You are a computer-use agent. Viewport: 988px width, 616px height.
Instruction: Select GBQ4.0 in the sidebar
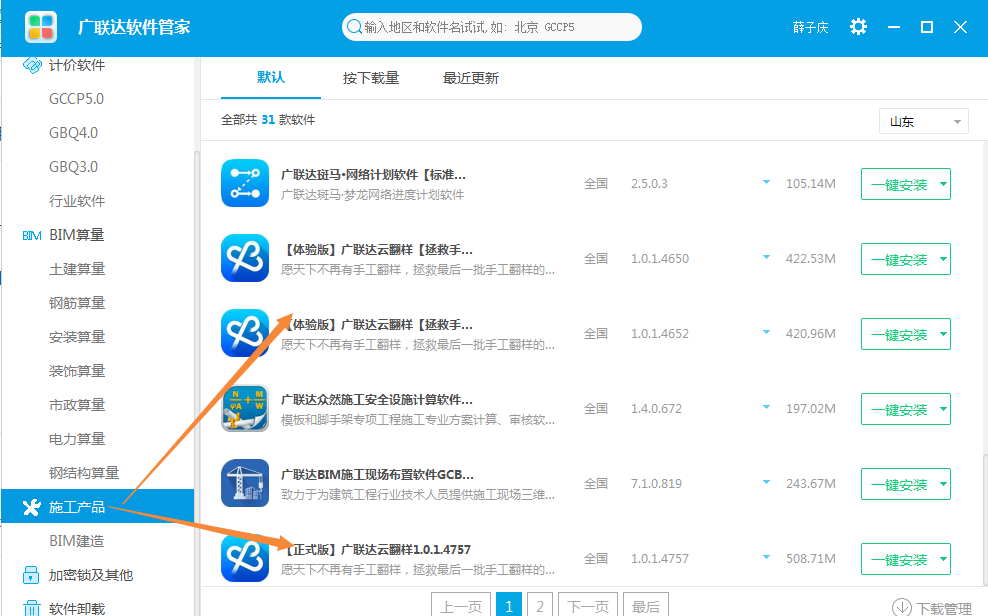click(x=73, y=133)
